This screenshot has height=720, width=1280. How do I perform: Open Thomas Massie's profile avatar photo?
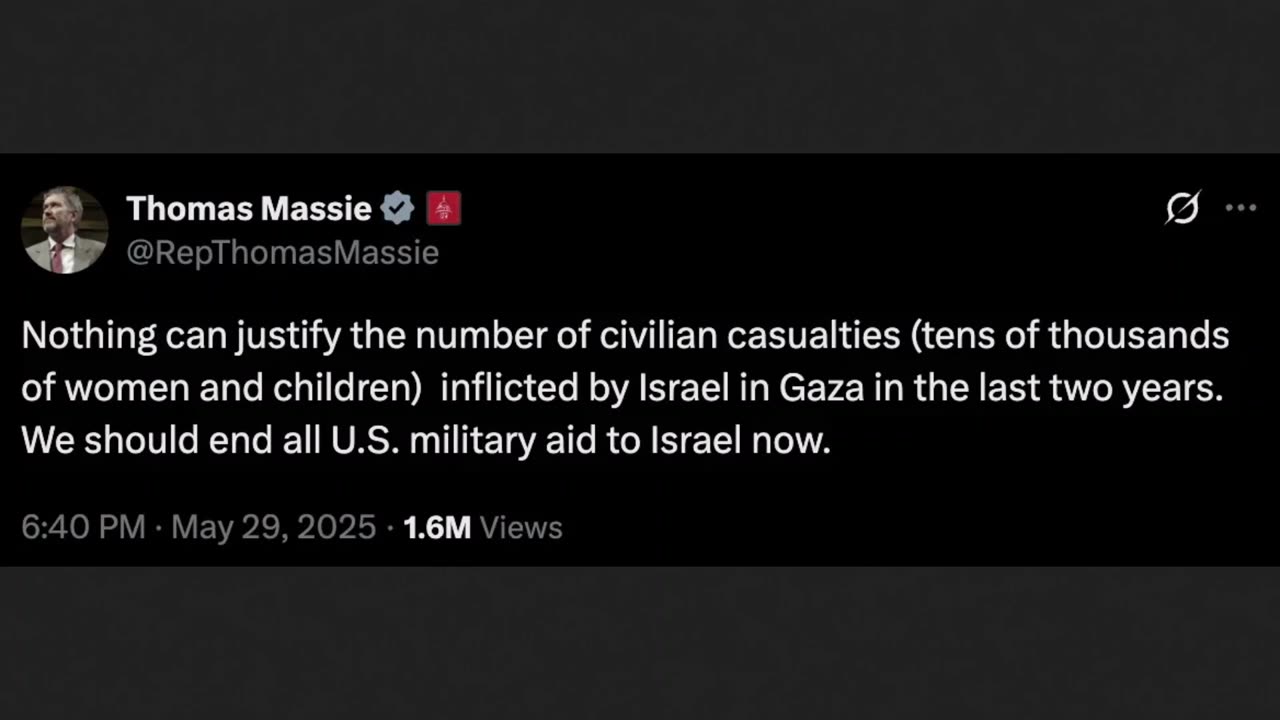pyautogui.click(x=64, y=230)
